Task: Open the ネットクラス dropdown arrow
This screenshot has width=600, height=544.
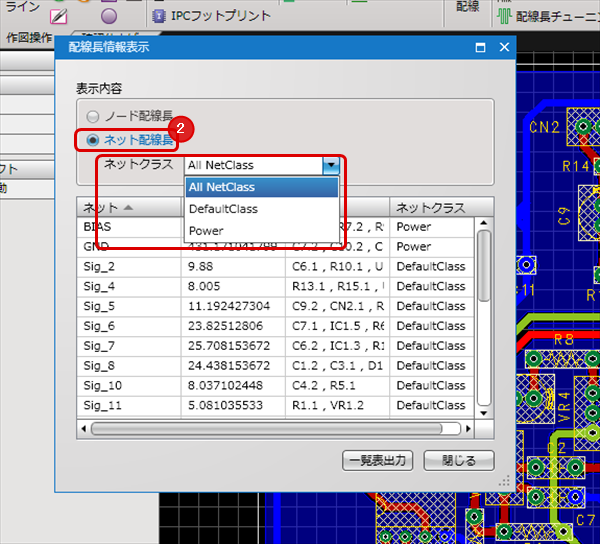Action: pos(331,166)
